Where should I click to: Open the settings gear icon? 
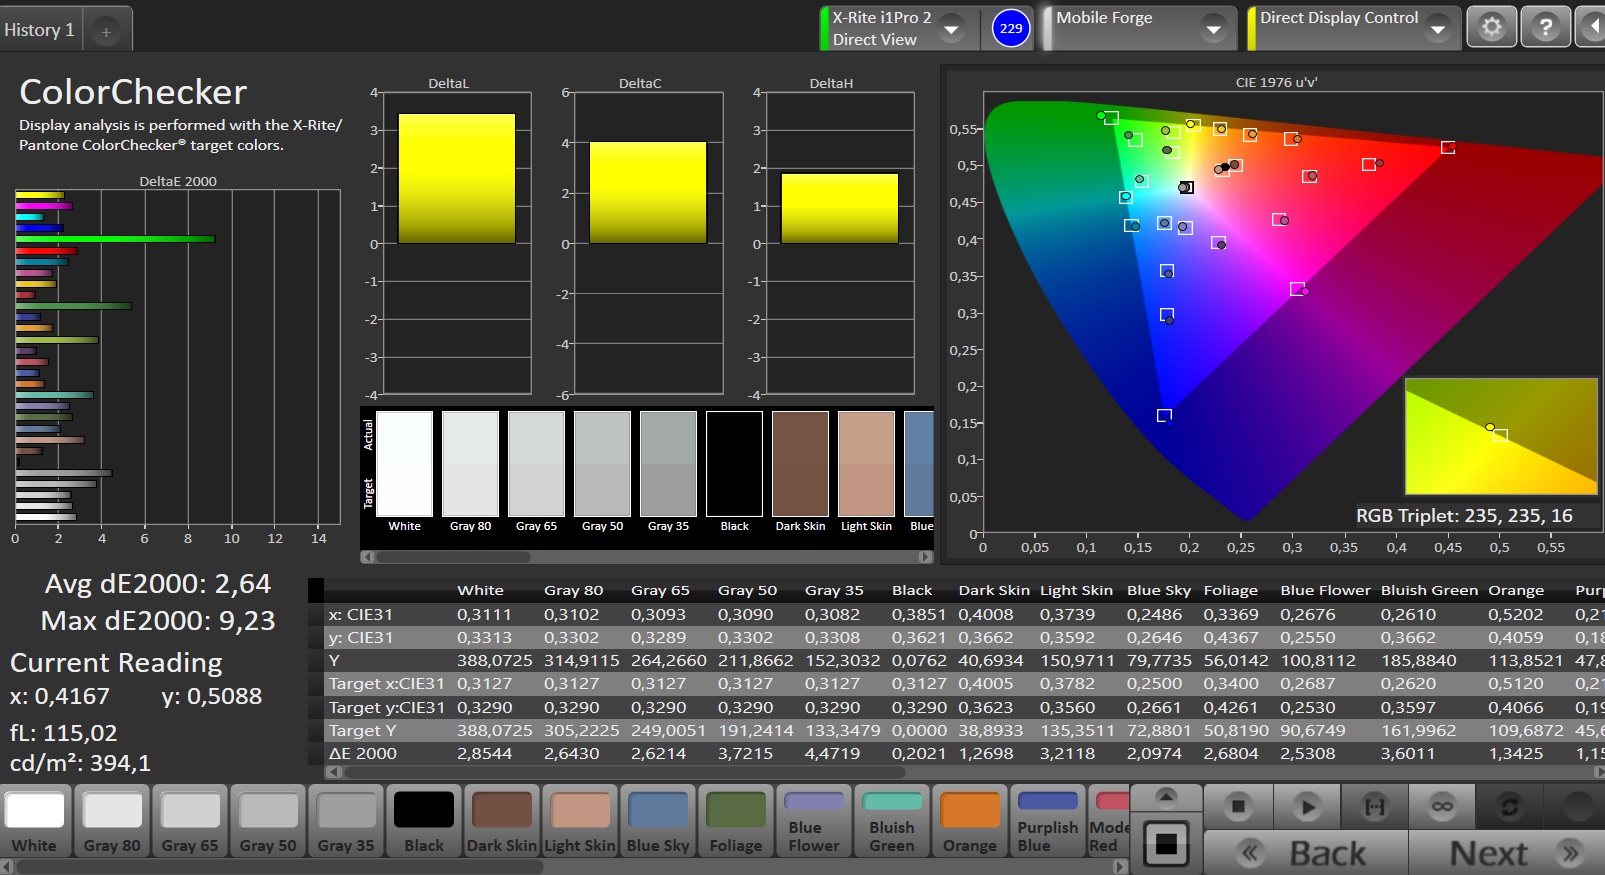click(x=1491, y=27)
